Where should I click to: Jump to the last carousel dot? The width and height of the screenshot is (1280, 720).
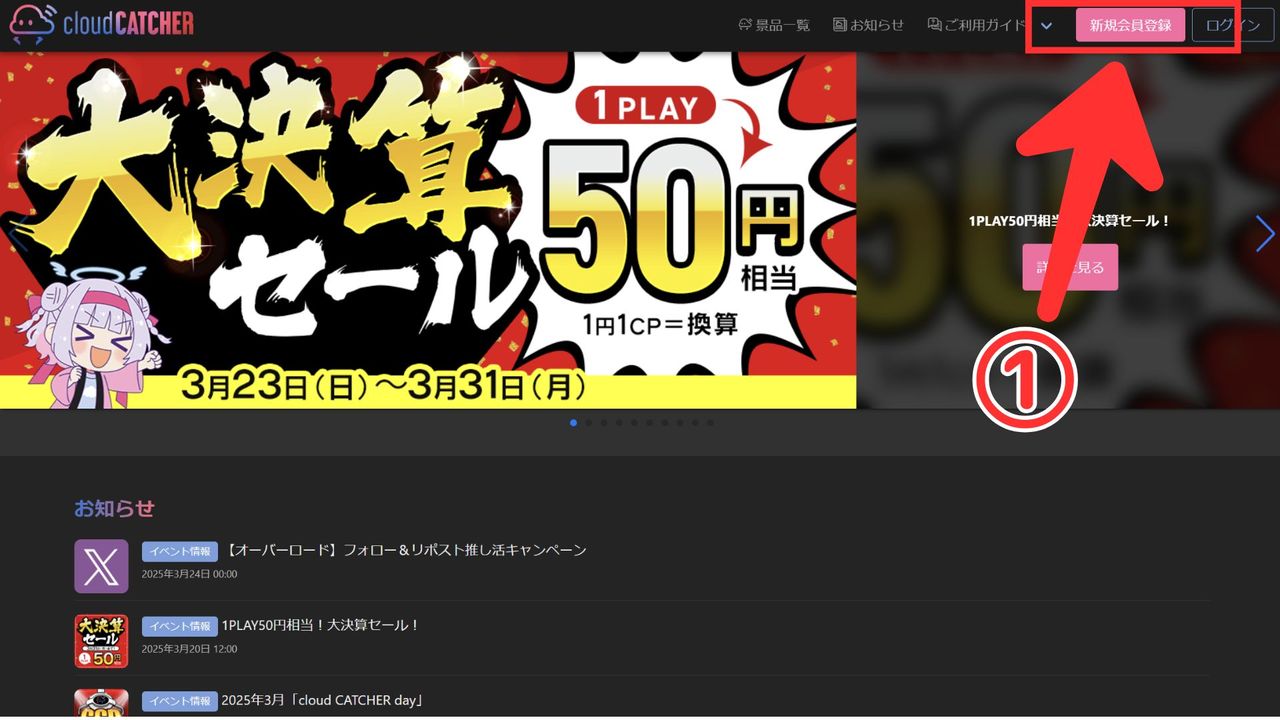710,423
